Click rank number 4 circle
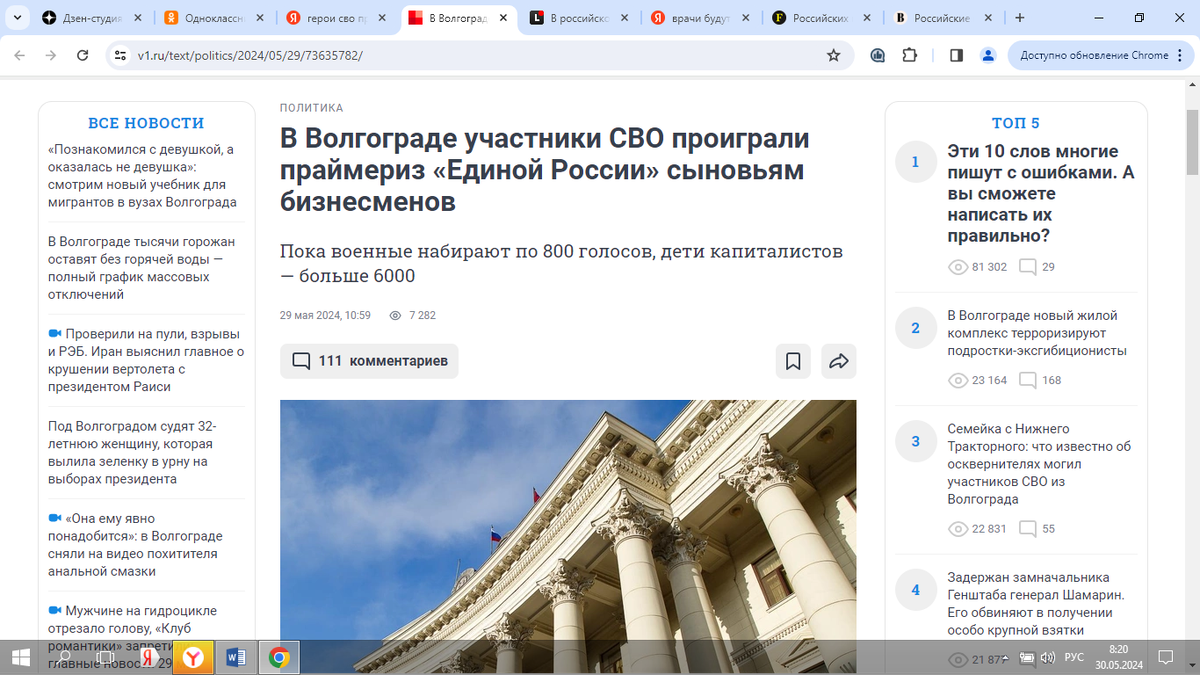Screen dimensions: 1200x675 click(915, 590)
